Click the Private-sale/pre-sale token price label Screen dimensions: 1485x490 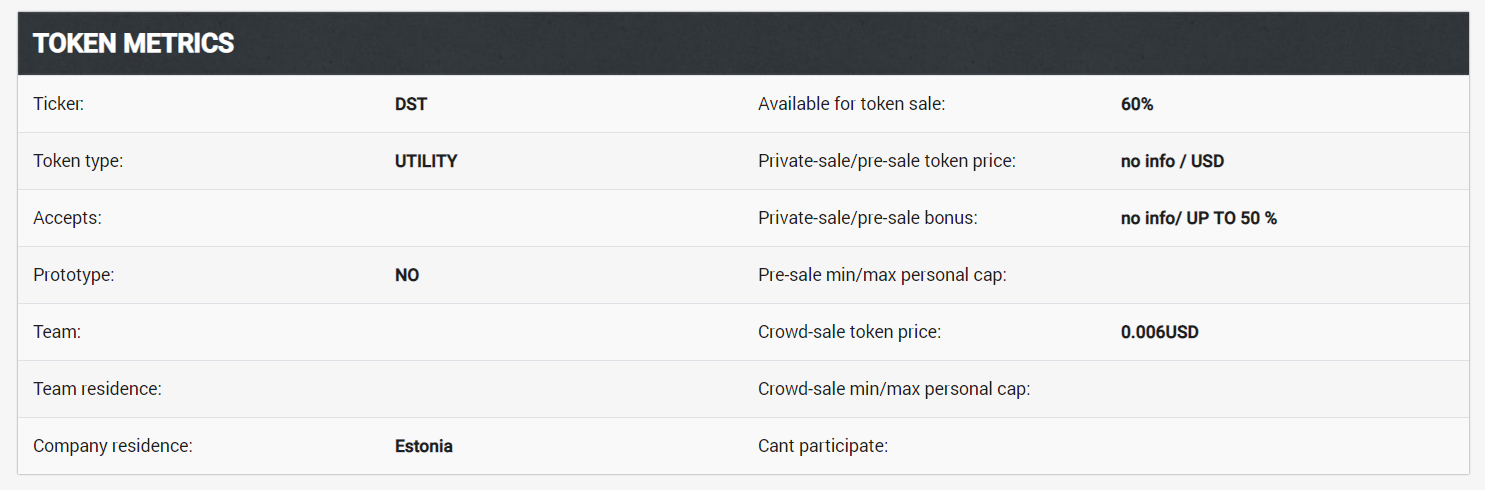(887, 161)
